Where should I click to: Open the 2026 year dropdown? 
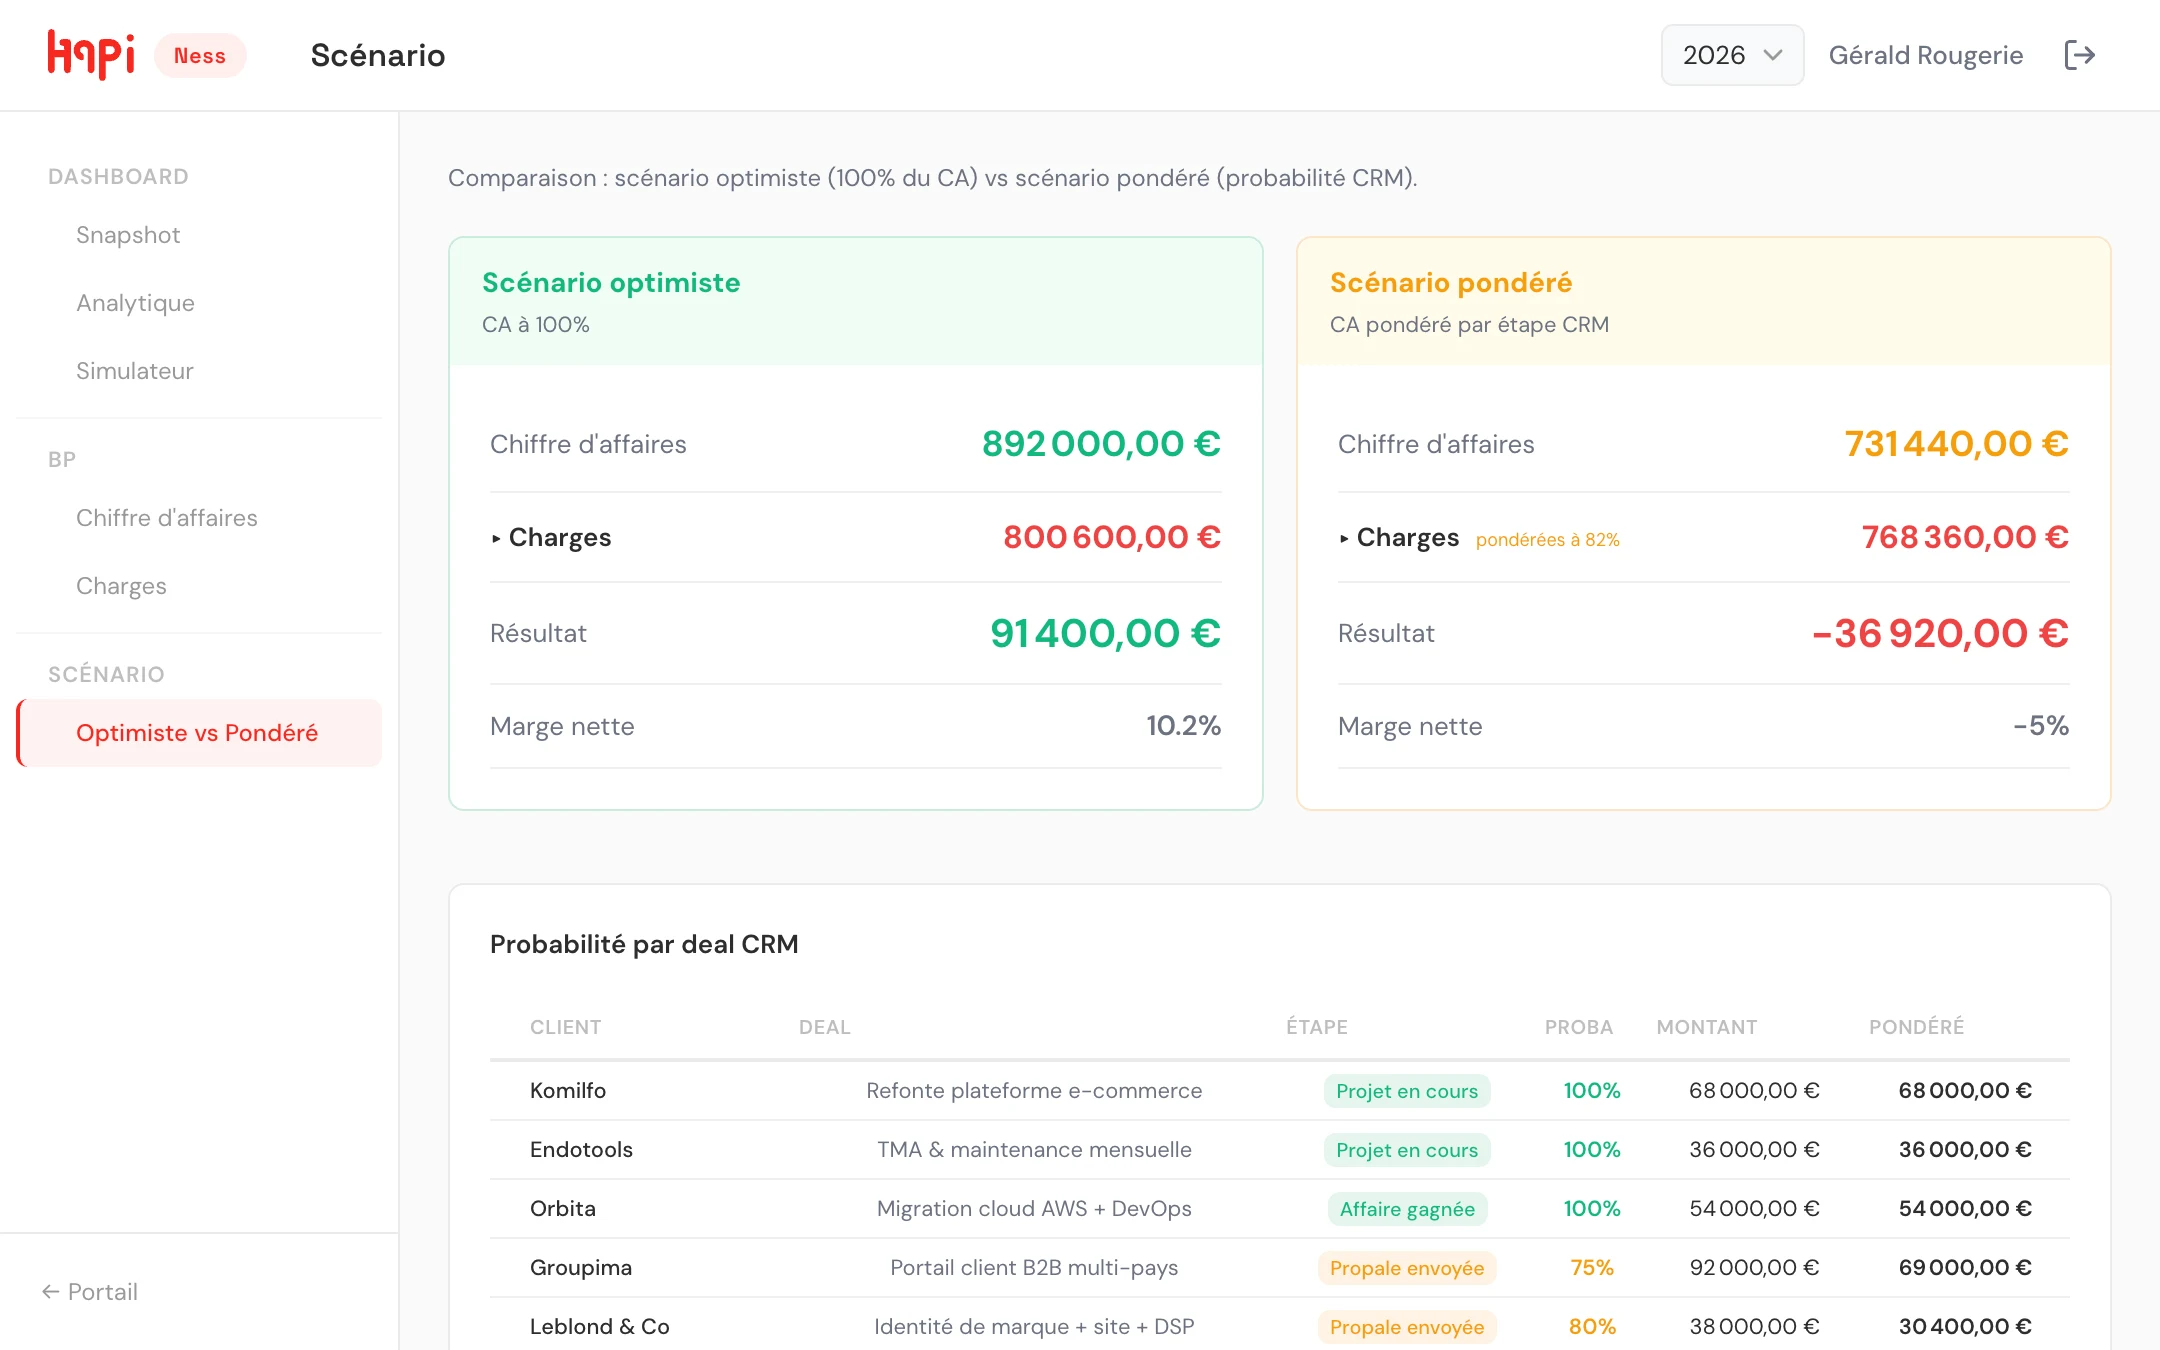[1732, 55]
